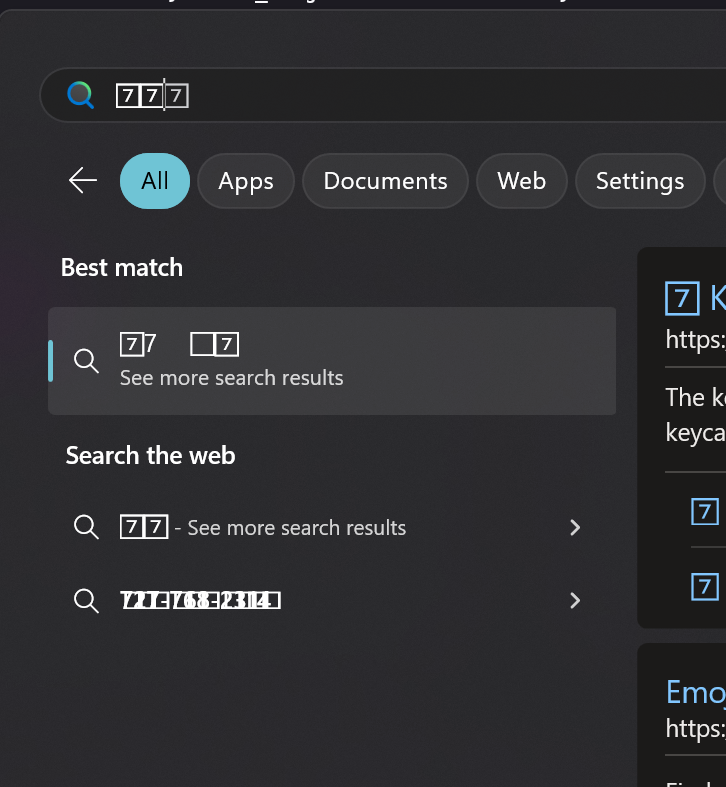
Task: Click the first keycap 7 sub-link in preview list
Action: point(705,511)
